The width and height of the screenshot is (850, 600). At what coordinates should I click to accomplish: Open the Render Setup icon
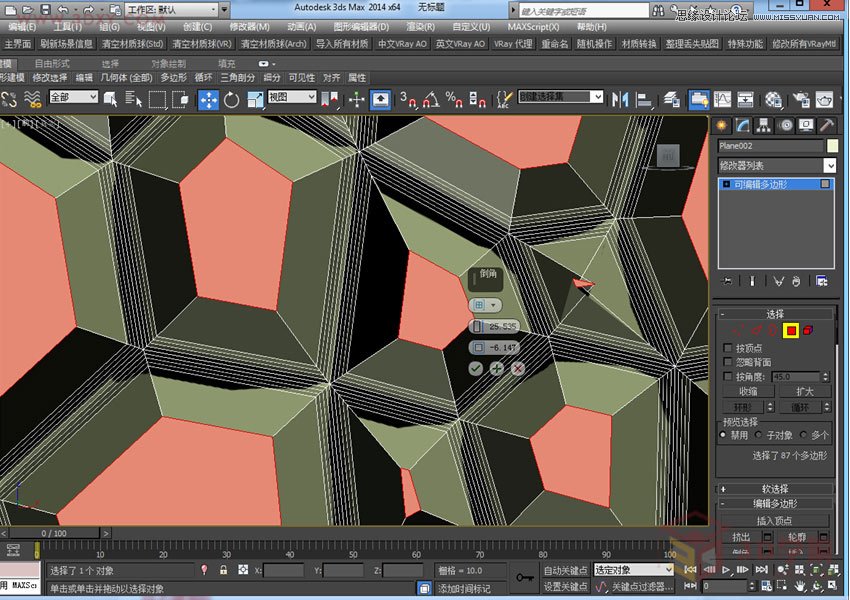(x=801, y=100)
